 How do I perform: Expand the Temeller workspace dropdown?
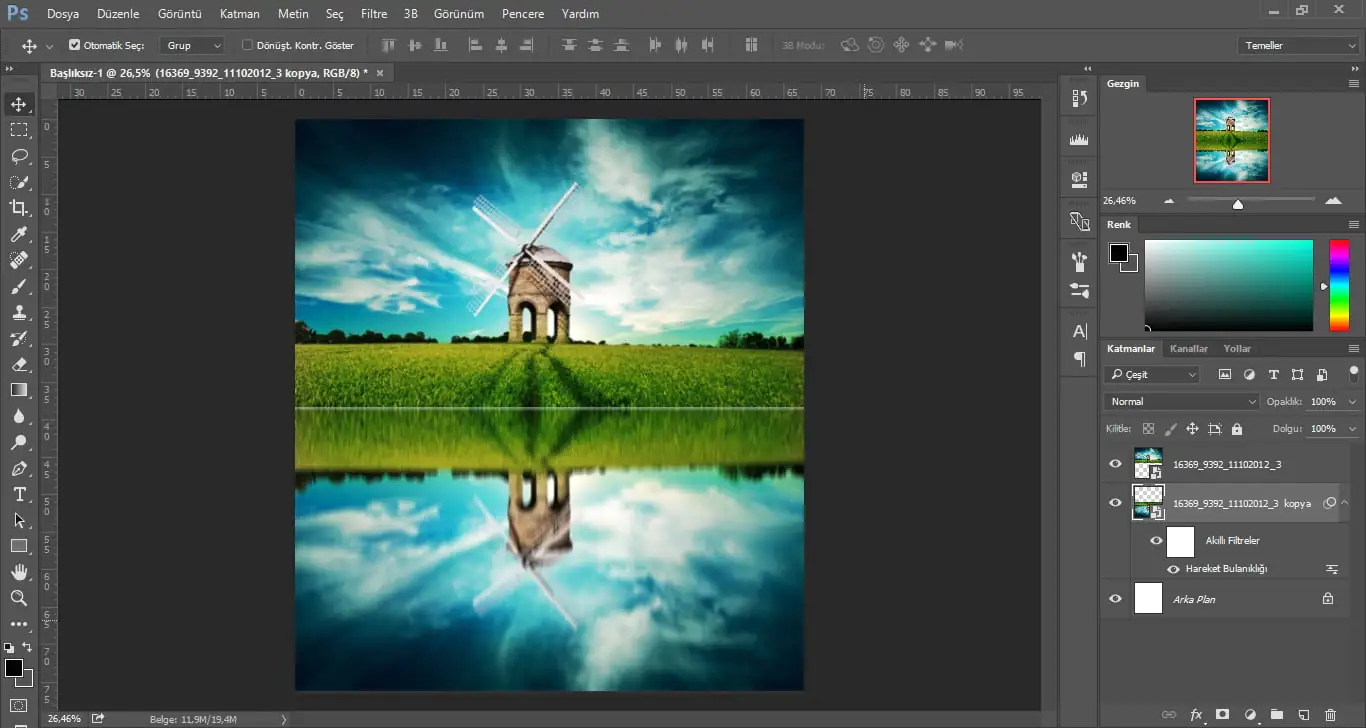click(x=1297, y=45)
